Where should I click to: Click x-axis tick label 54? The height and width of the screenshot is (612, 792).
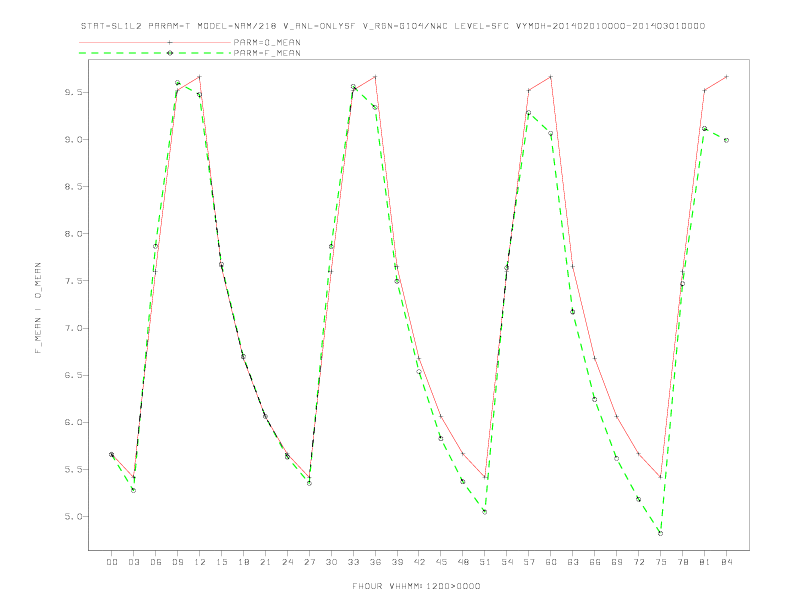507,562
